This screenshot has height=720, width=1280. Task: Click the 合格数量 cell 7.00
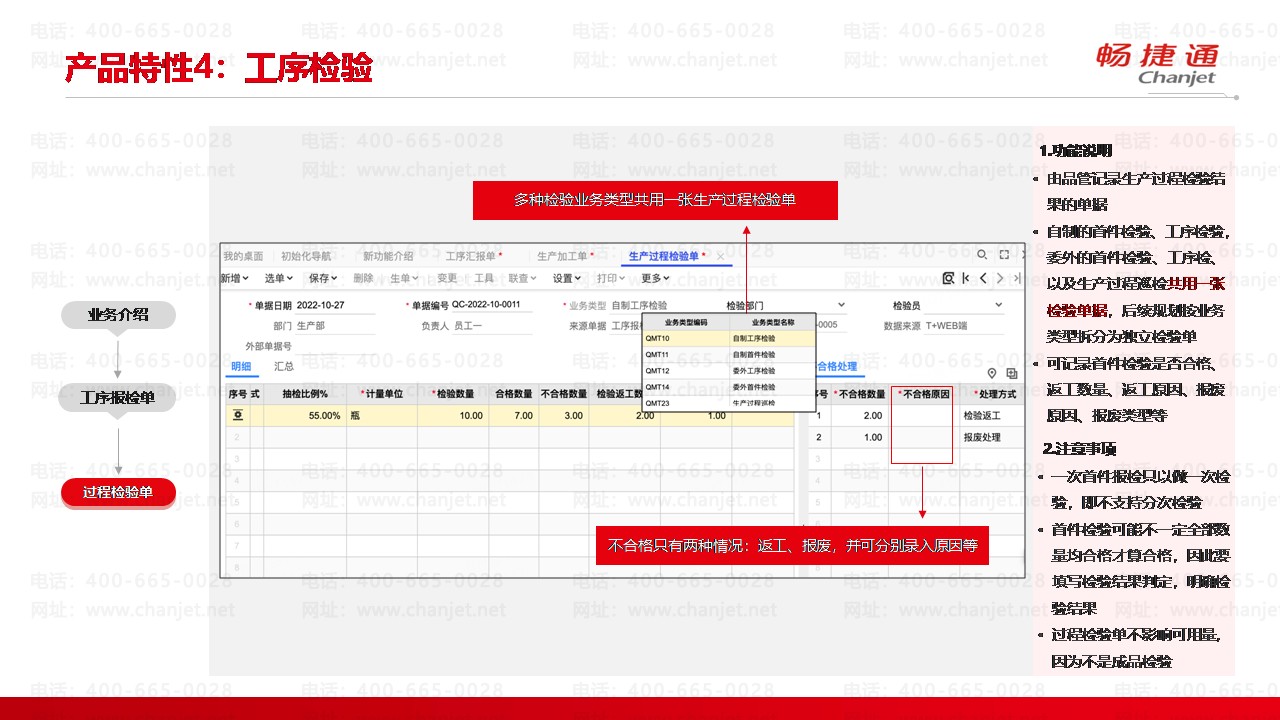514,415
